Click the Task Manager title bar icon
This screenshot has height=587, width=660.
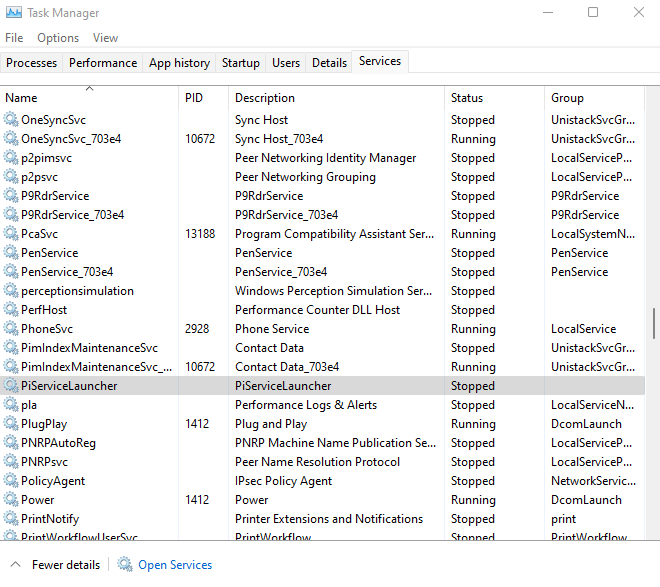pyautogui.click(x=14, y=13)
